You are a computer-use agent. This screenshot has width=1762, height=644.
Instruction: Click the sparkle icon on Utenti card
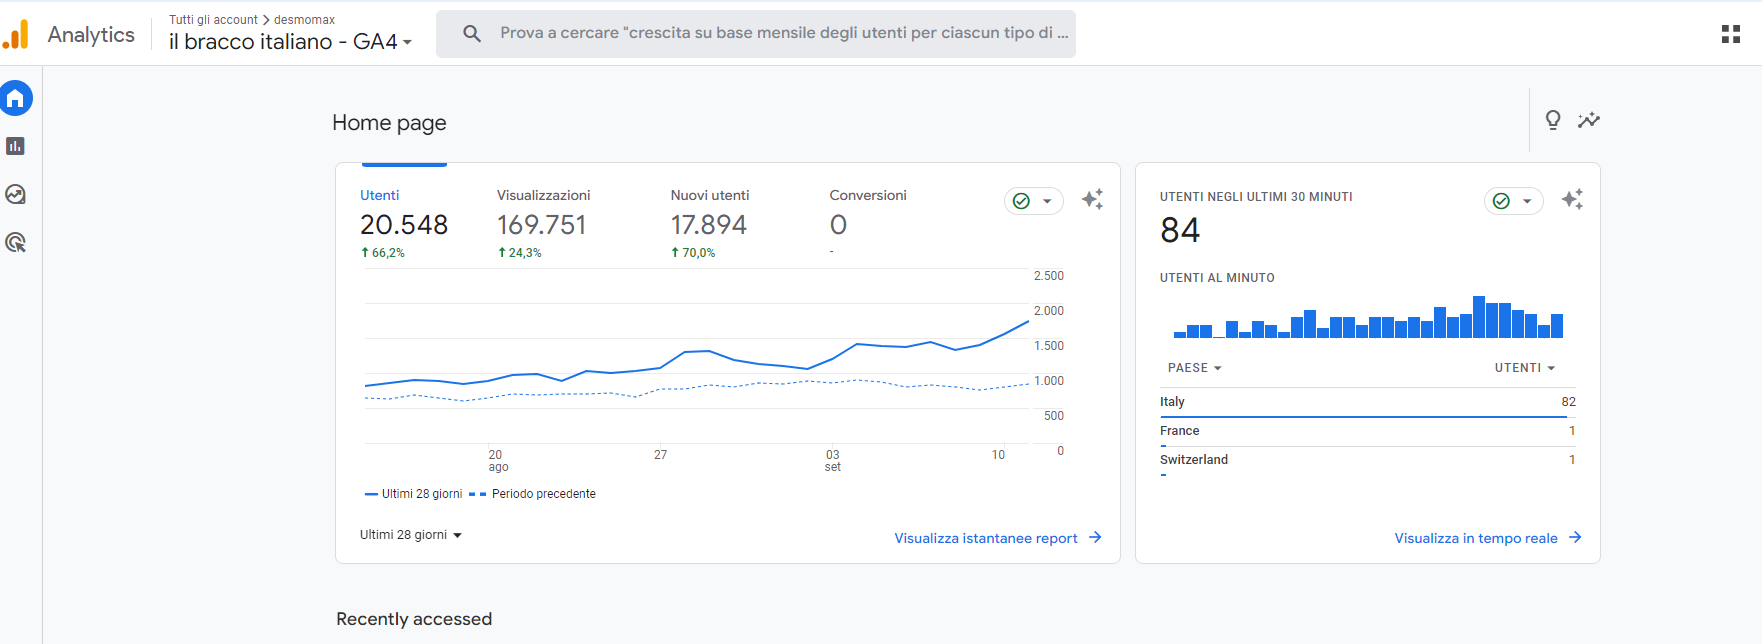pos(1092,200)
